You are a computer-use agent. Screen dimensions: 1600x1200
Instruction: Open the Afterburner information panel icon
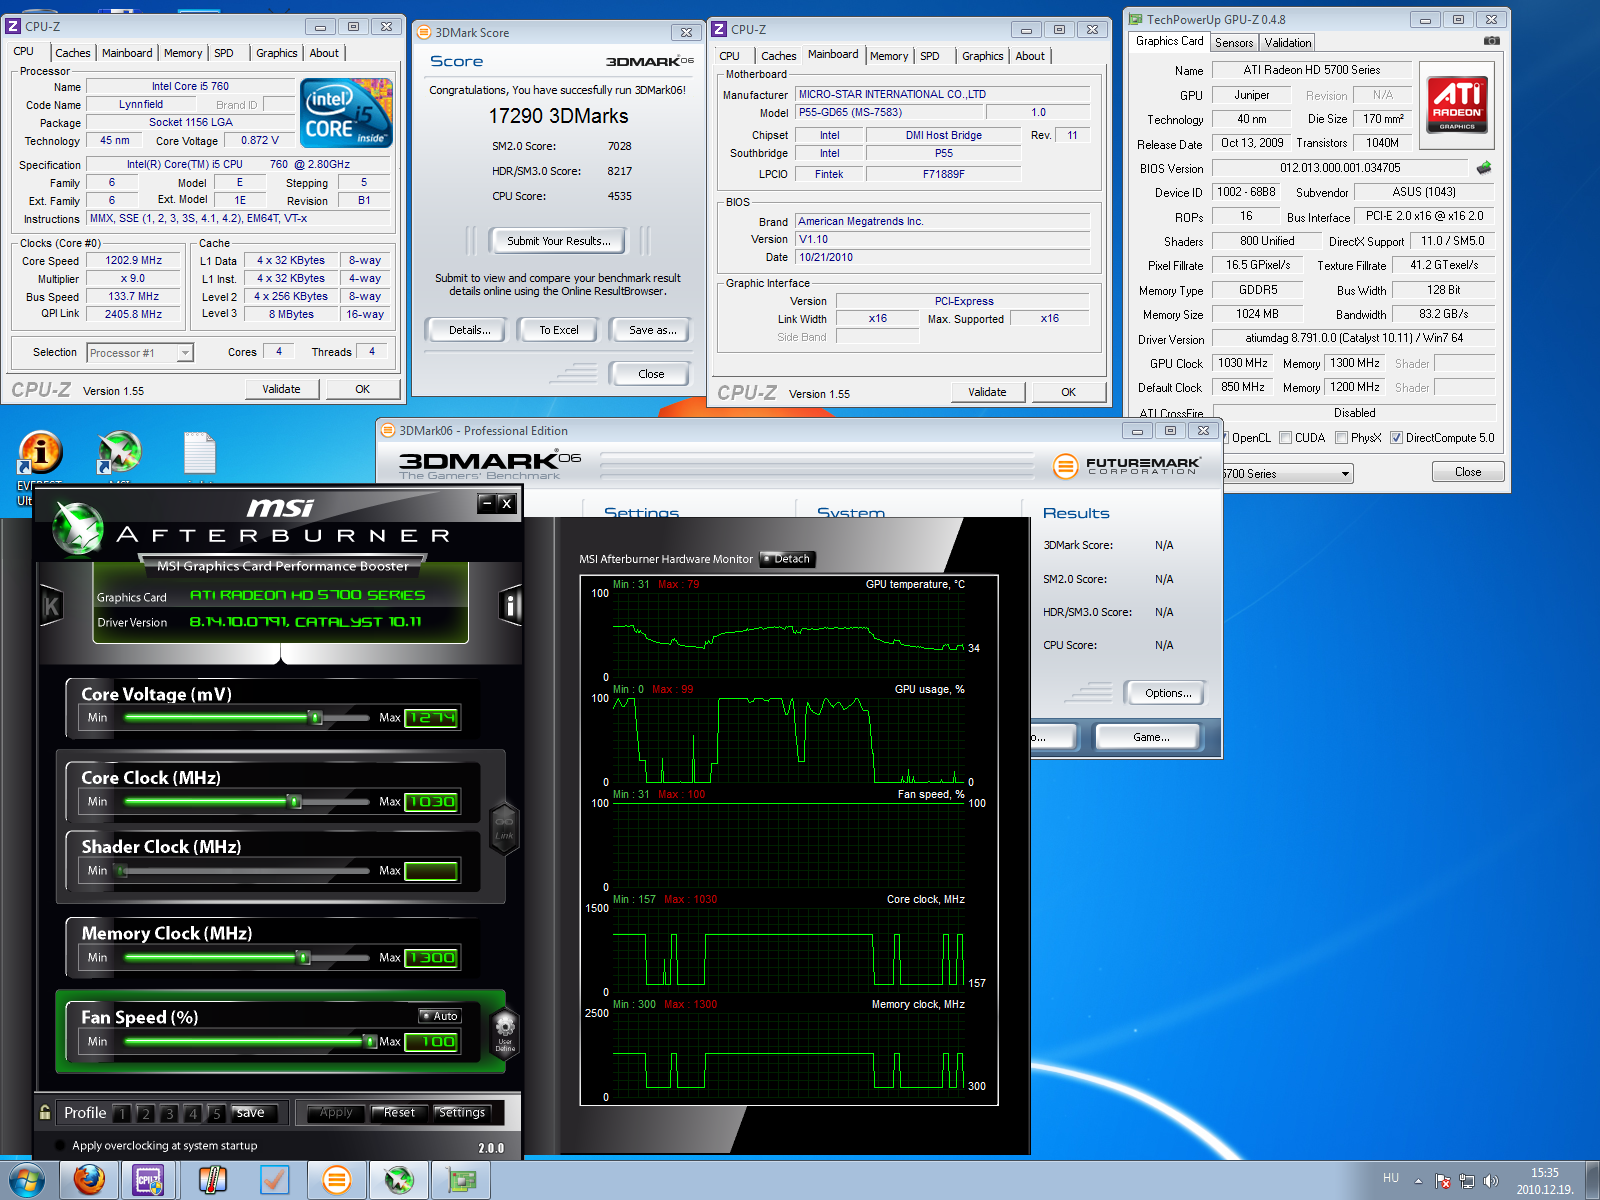(x=510, y=605)
